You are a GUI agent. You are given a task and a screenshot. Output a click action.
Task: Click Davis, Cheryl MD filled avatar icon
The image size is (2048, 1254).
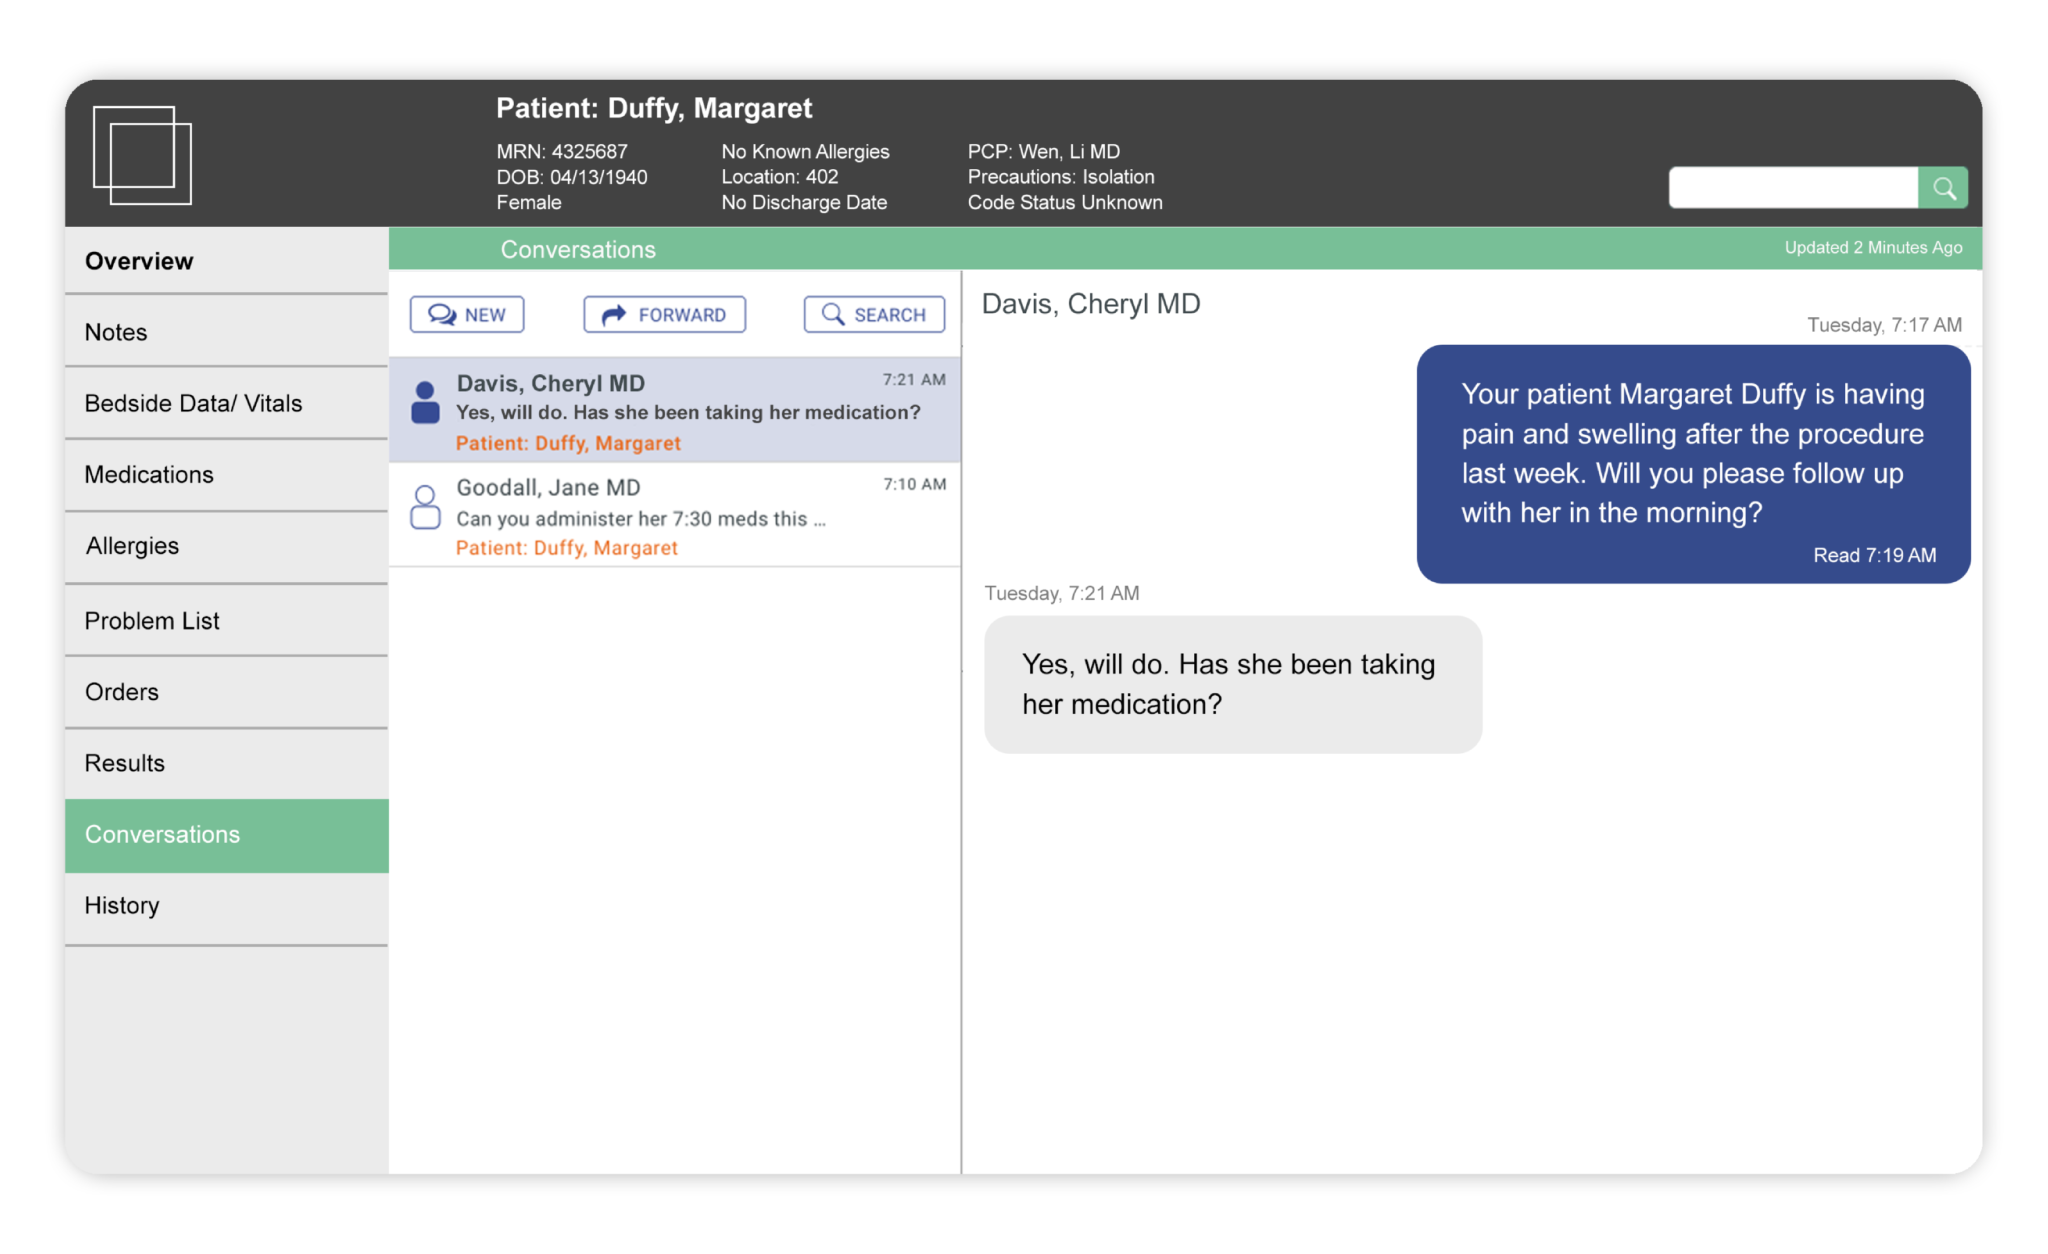point(425,402)
